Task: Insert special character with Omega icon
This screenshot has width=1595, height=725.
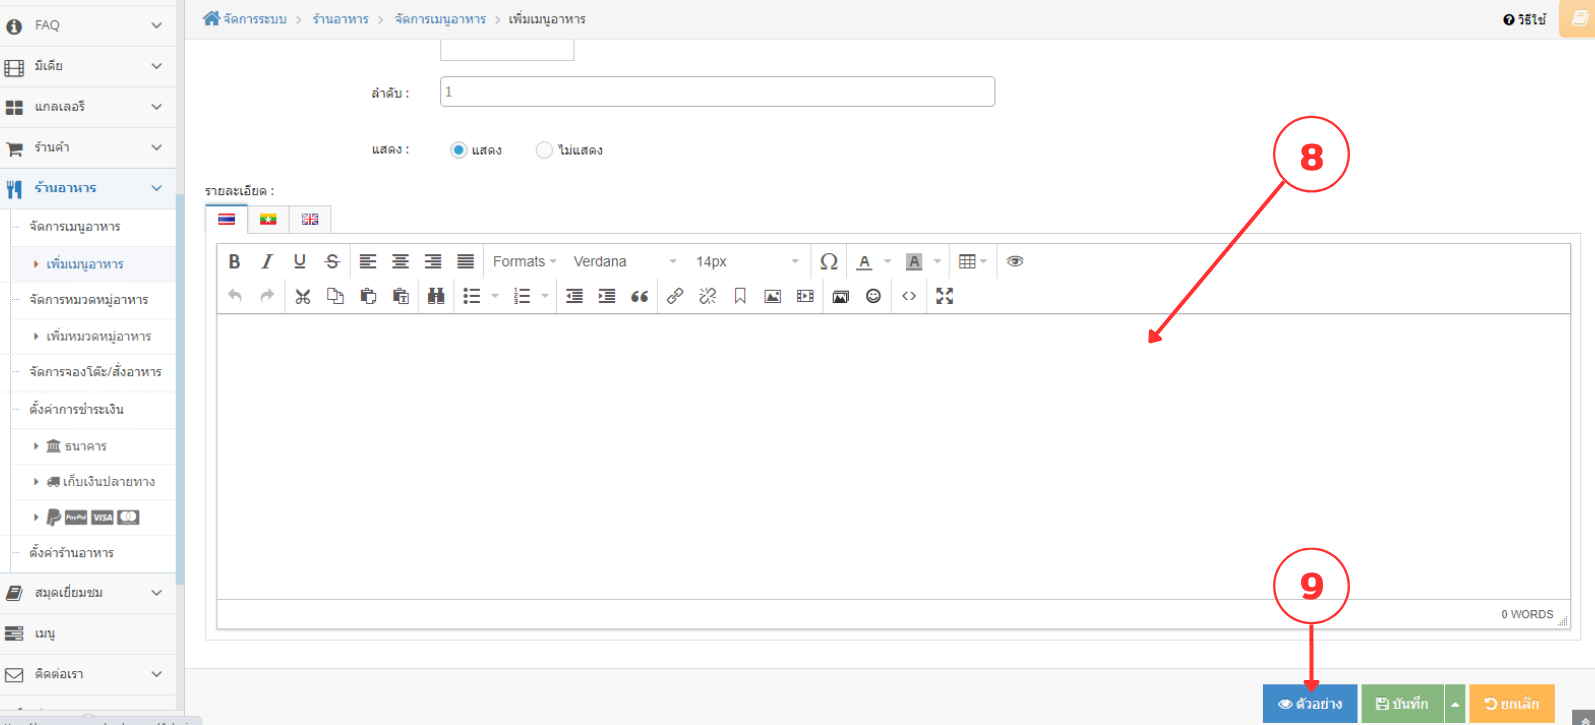Action: (829, 261)
